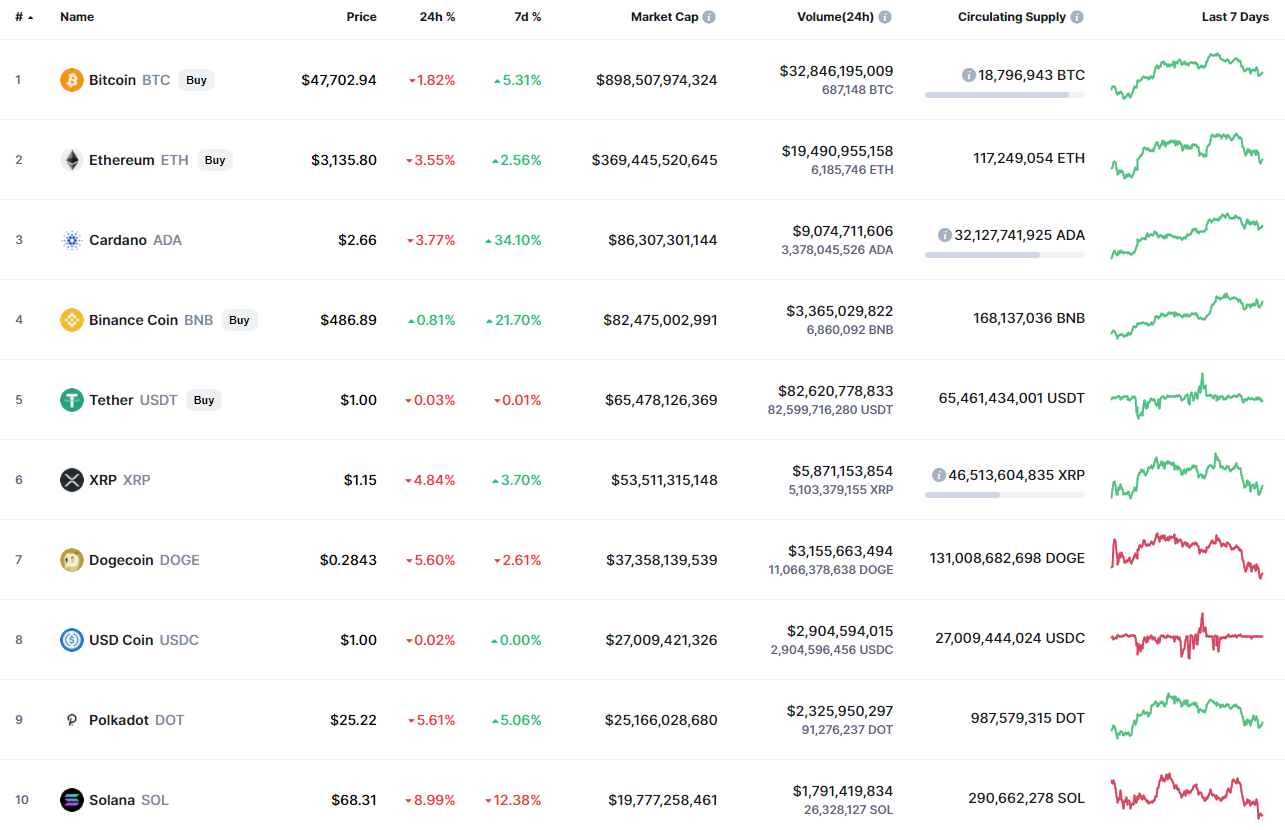Click the Cardano logo icon

72,240
